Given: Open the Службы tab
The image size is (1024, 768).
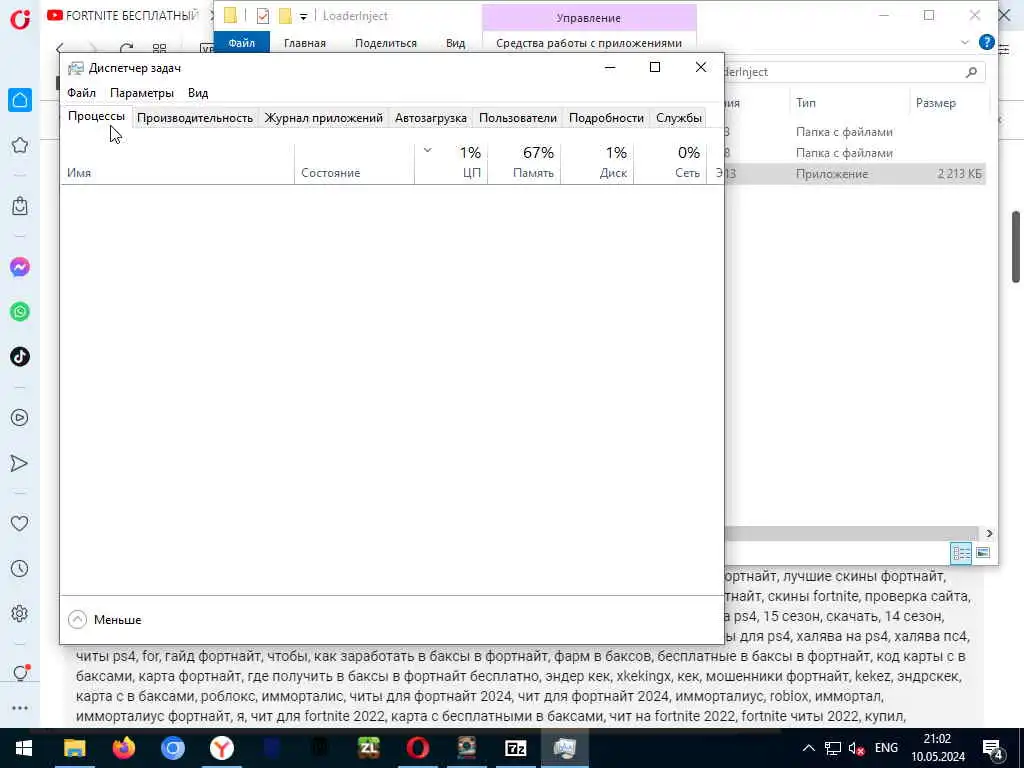Looking at the screenshot, I should click(679, 118).
